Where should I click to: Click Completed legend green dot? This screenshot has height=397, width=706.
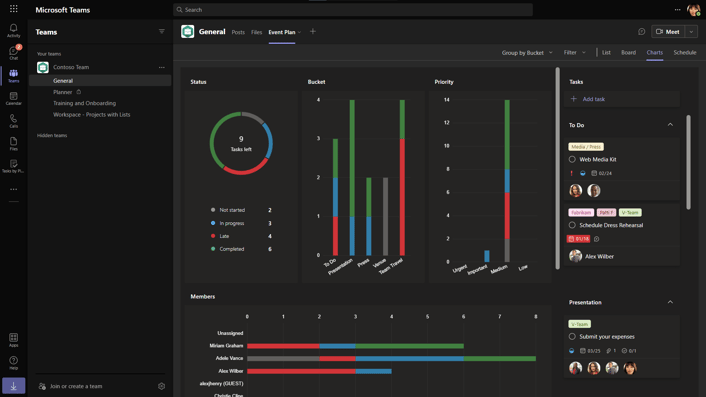(x=213, y=249)
